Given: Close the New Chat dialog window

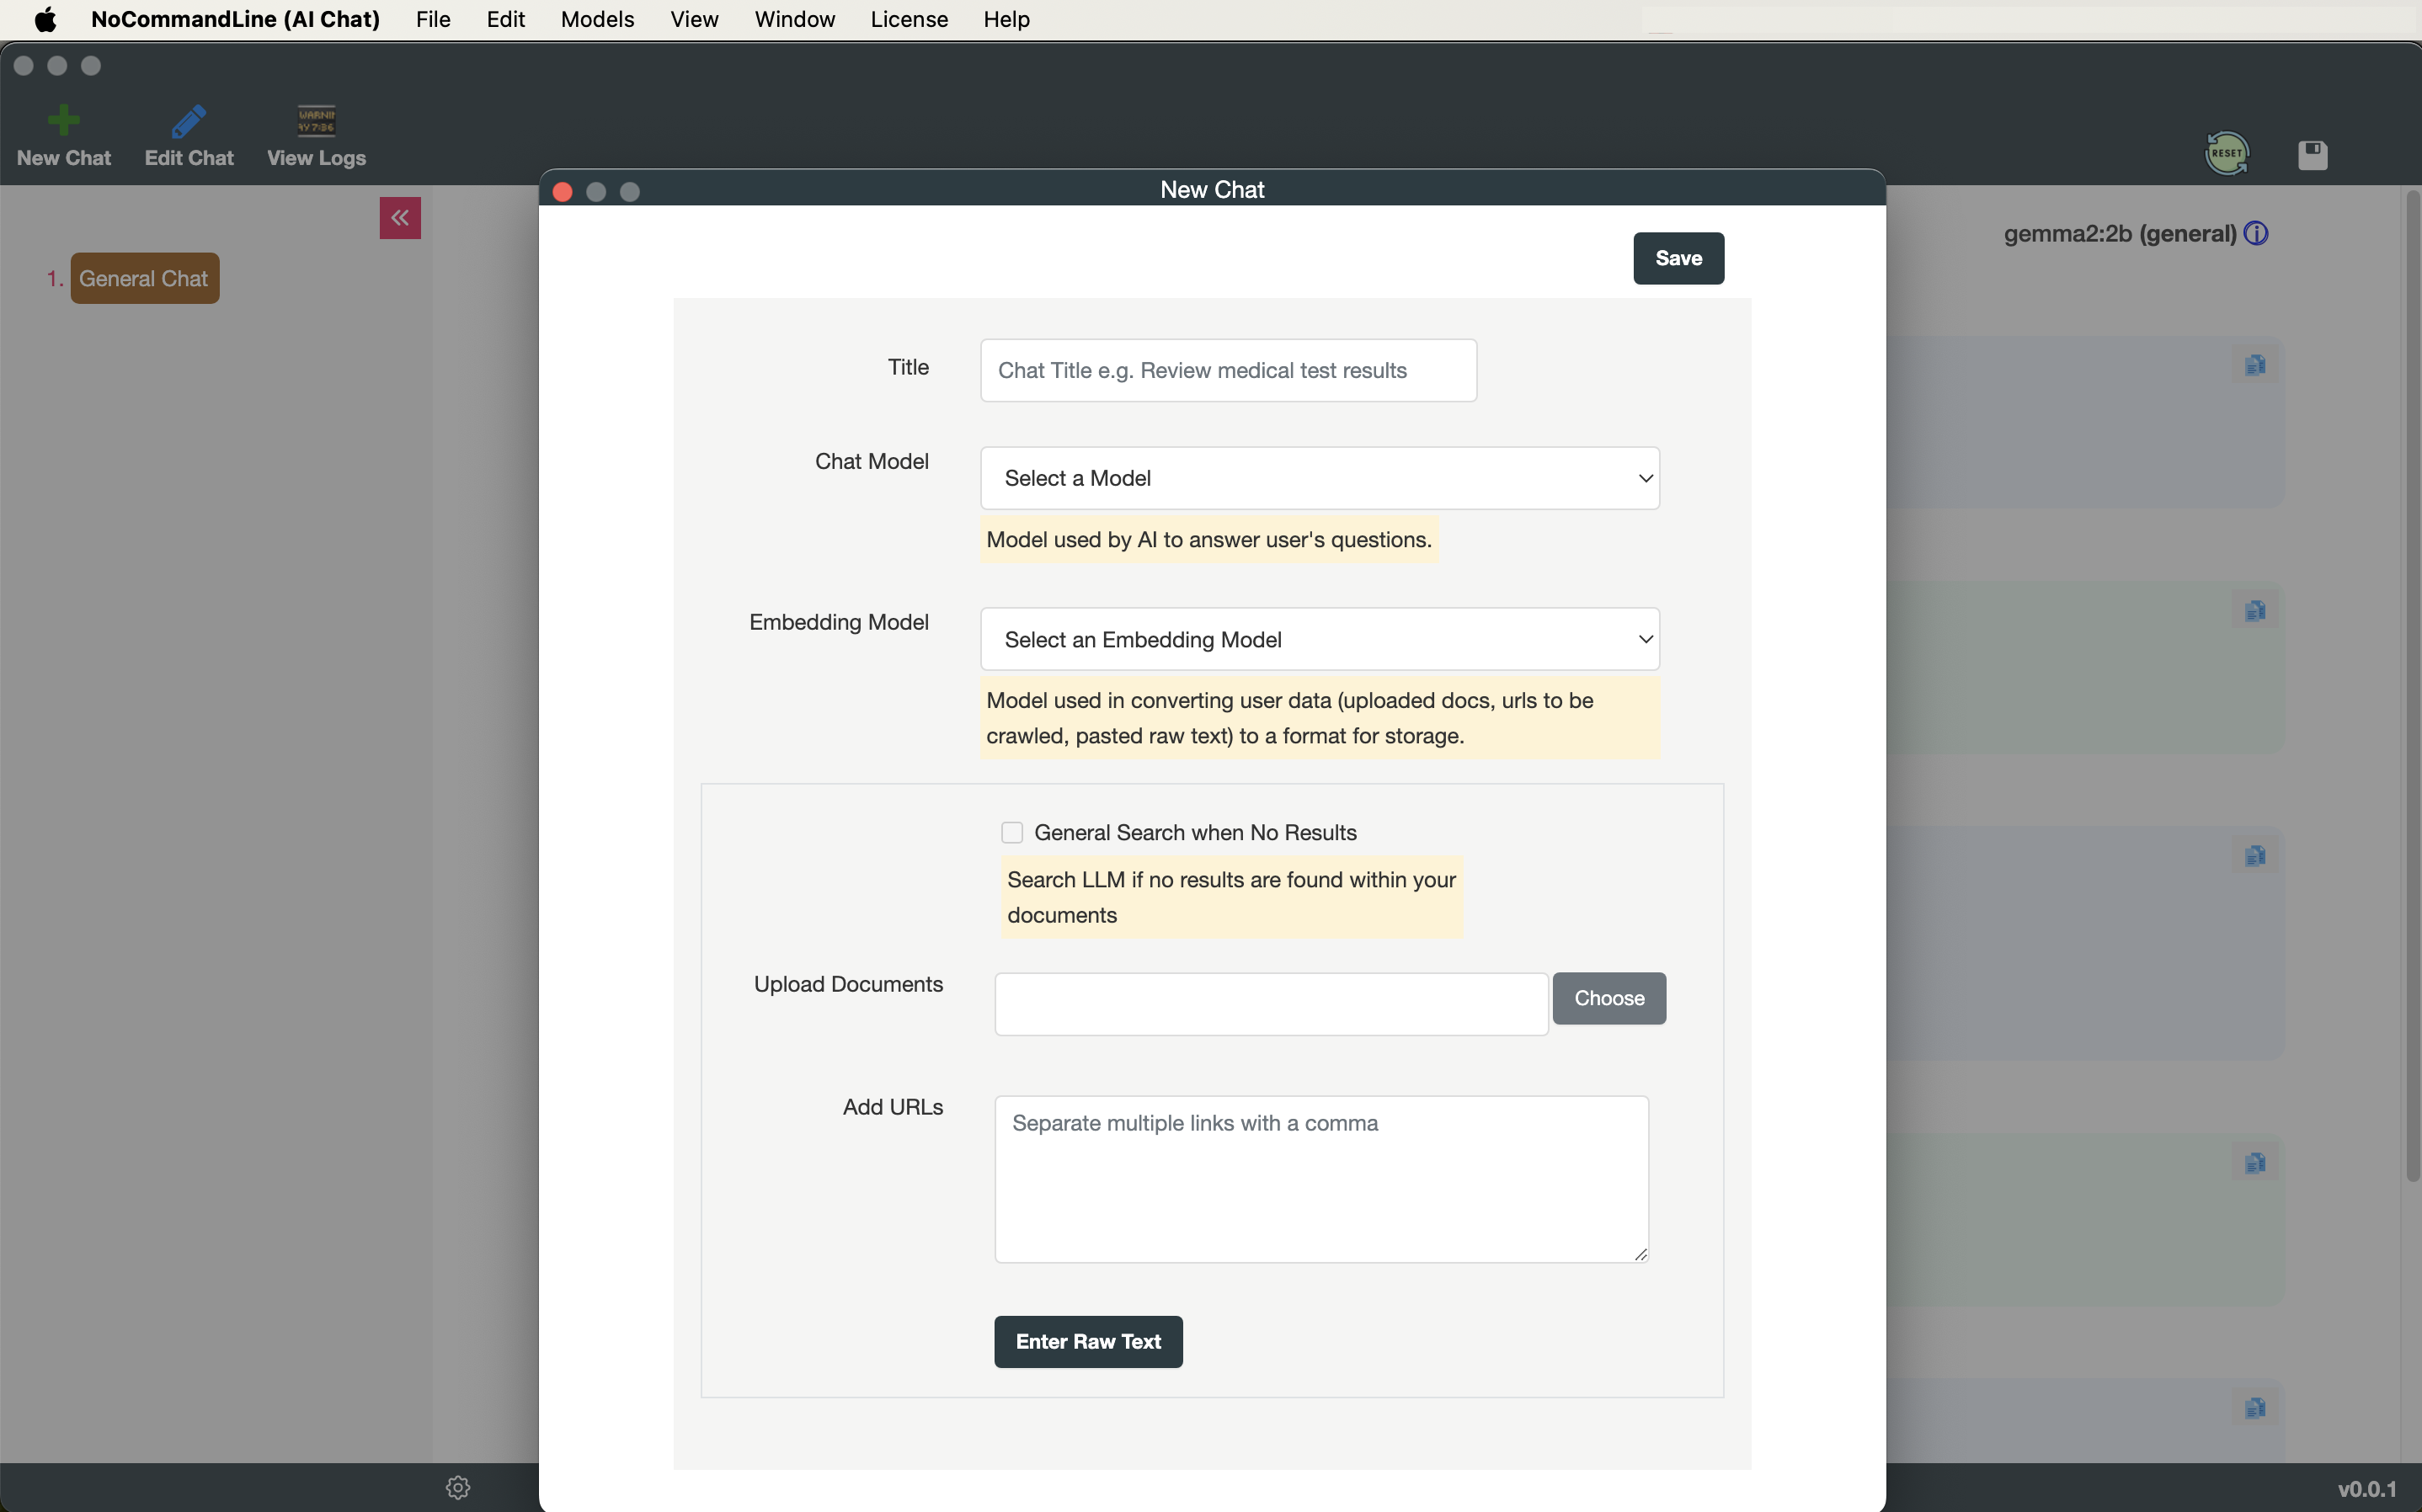Looking at the screenshot, I should (x=562, y=191).
